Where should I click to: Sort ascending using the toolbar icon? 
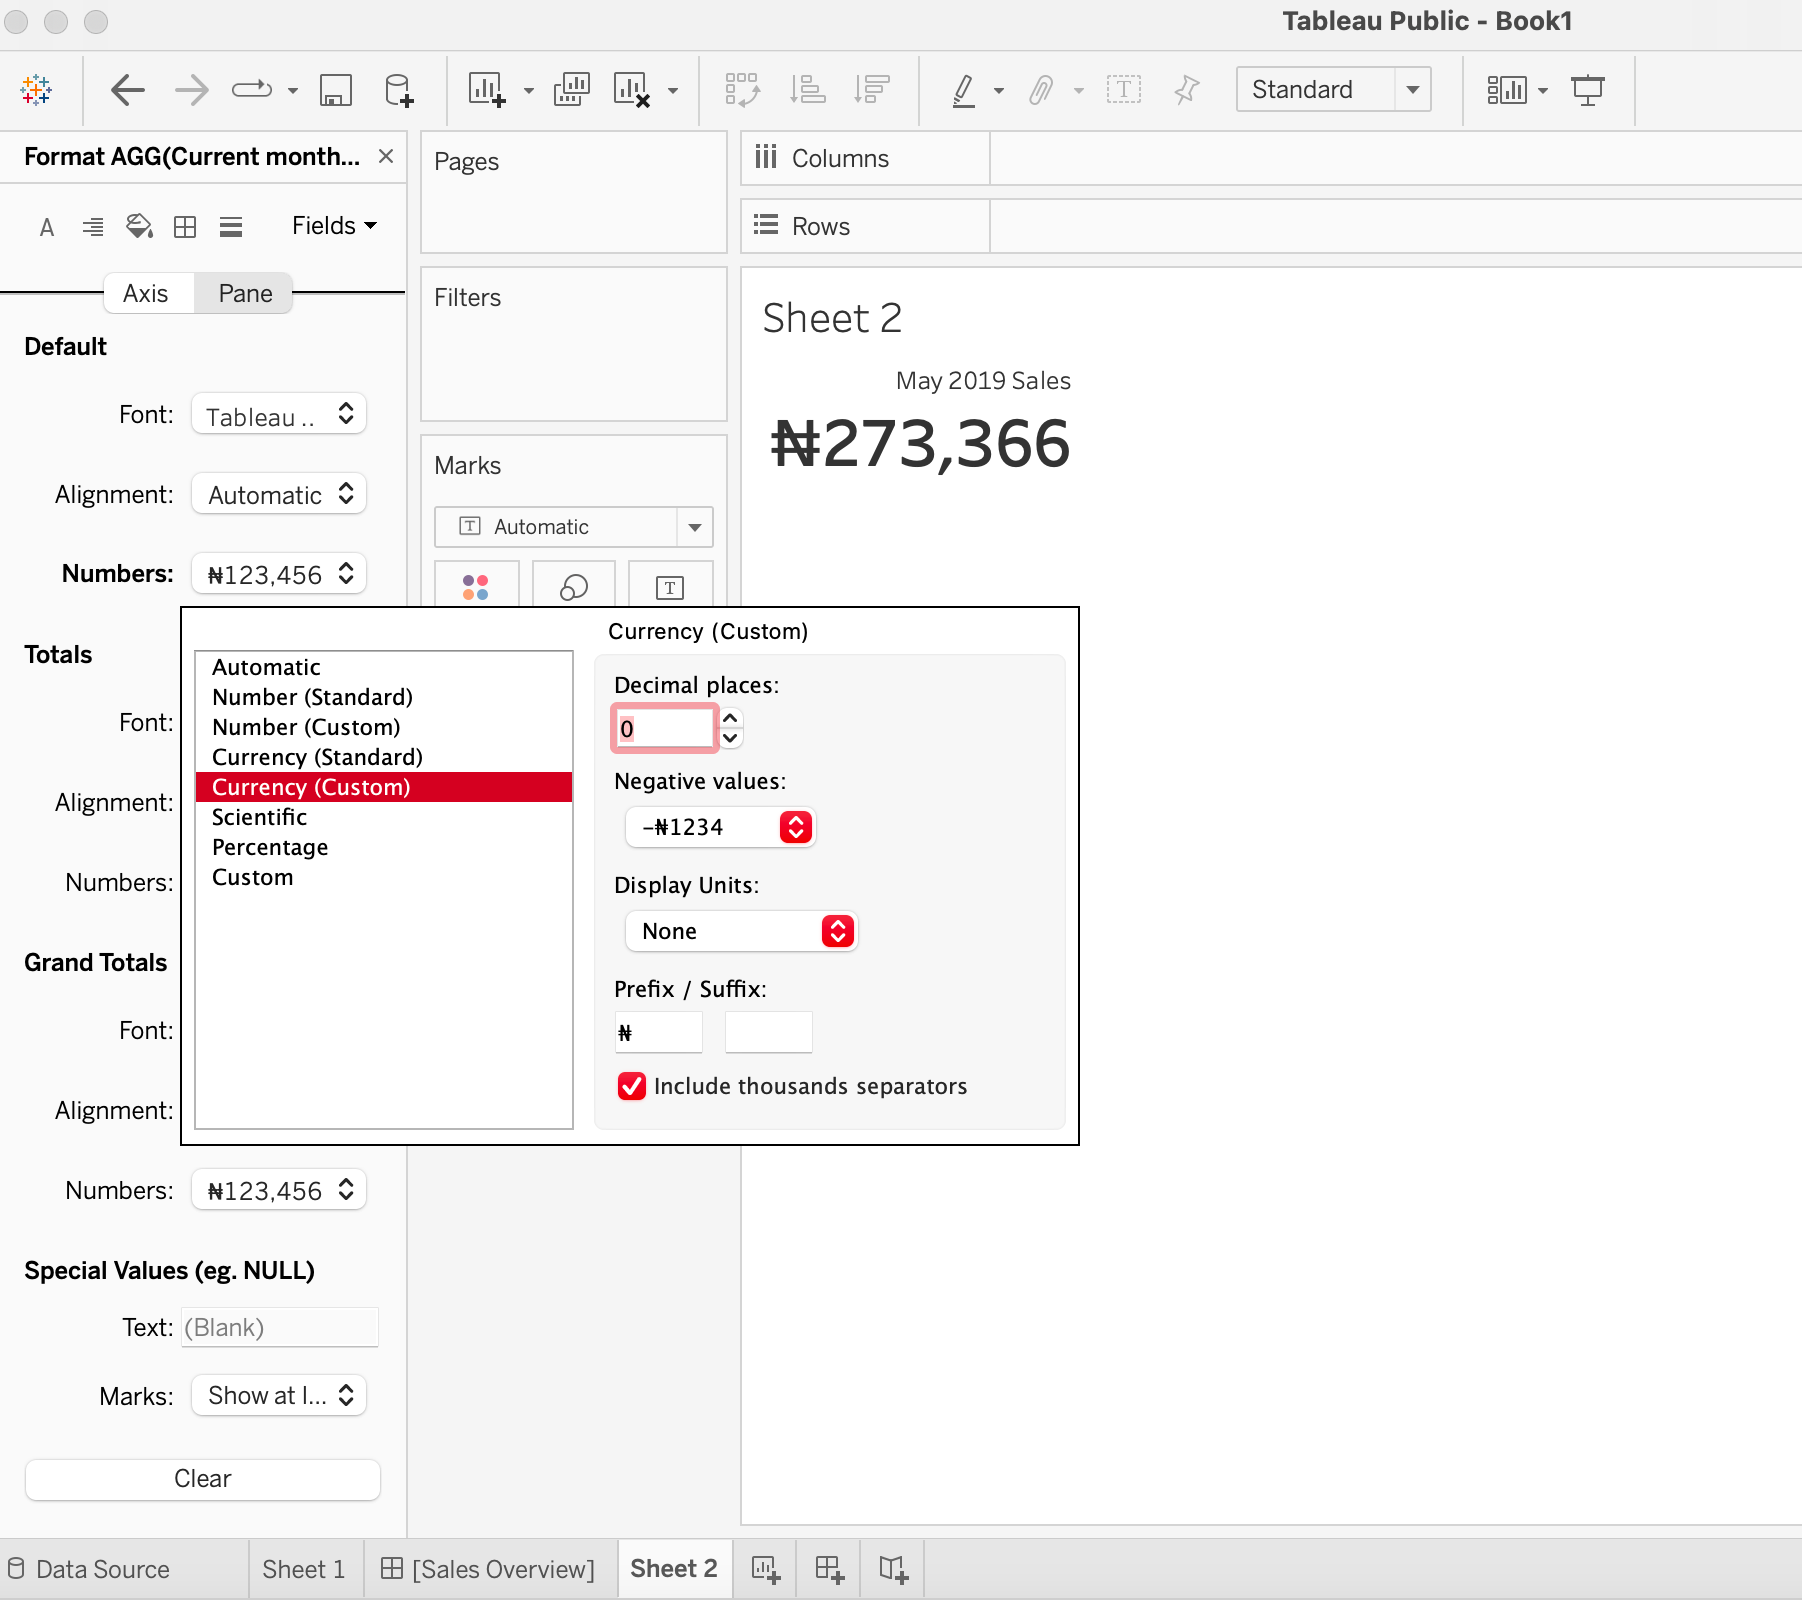point(807,90)
